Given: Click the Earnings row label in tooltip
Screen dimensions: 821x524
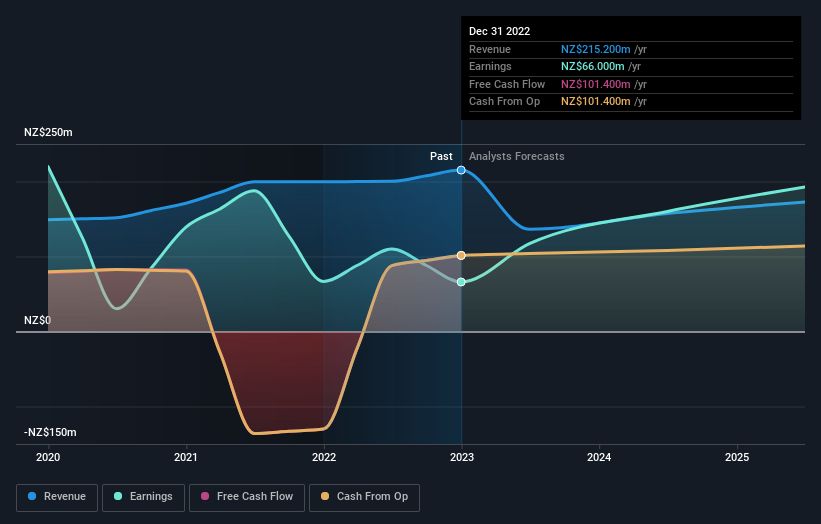Looking at the screenshot, I should (490, 66).
